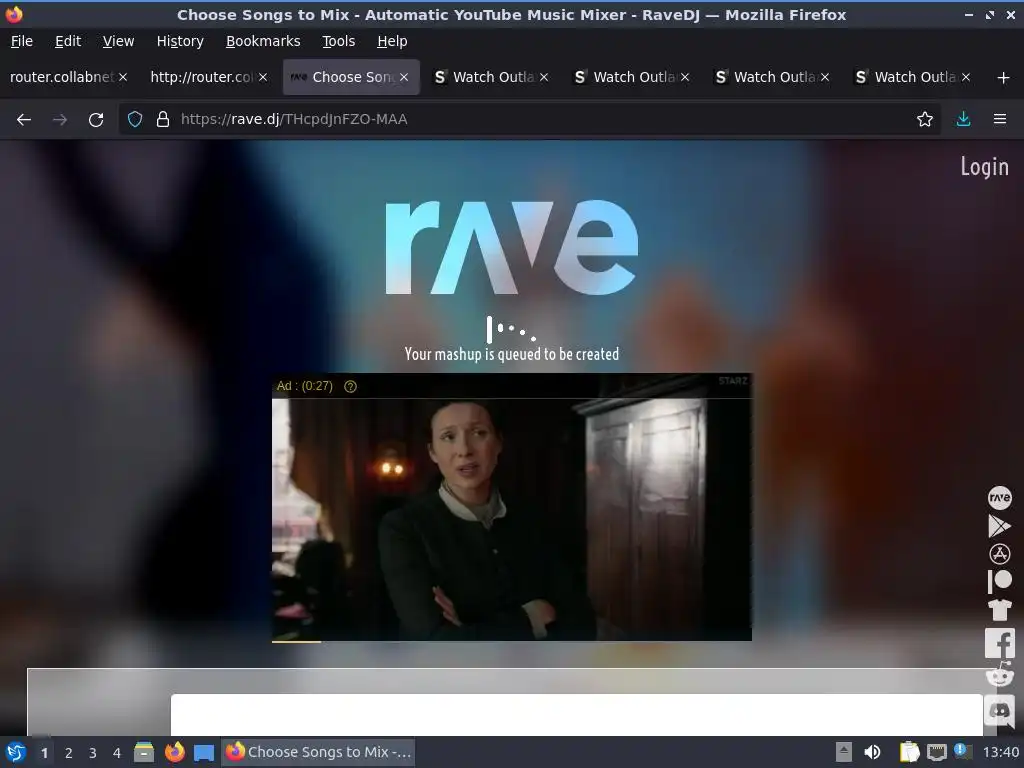Open the View menu
Screen dimensions: 1024x768
[118, 41]
